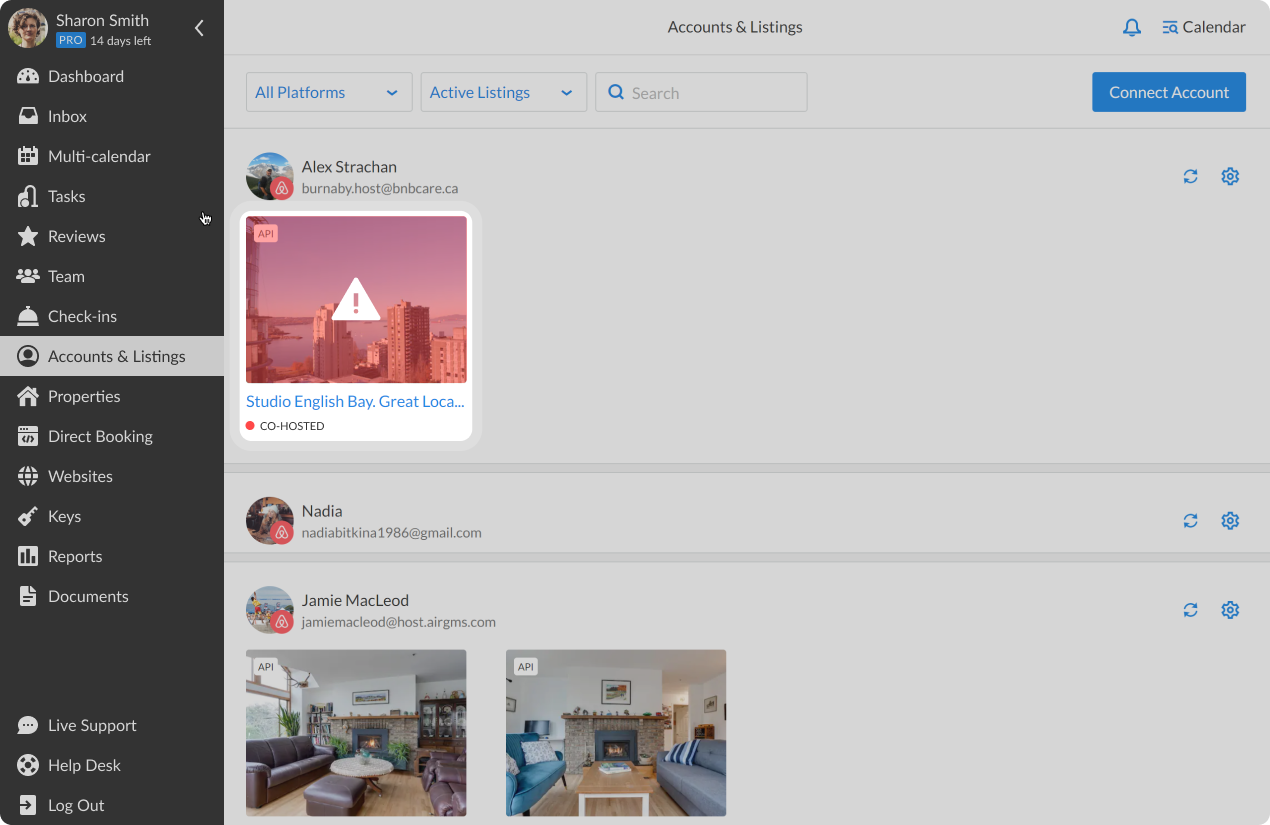Screen dimensions: 1270x825
Task: Open the Accounts & Listings menu item
Action: (112, 356)
